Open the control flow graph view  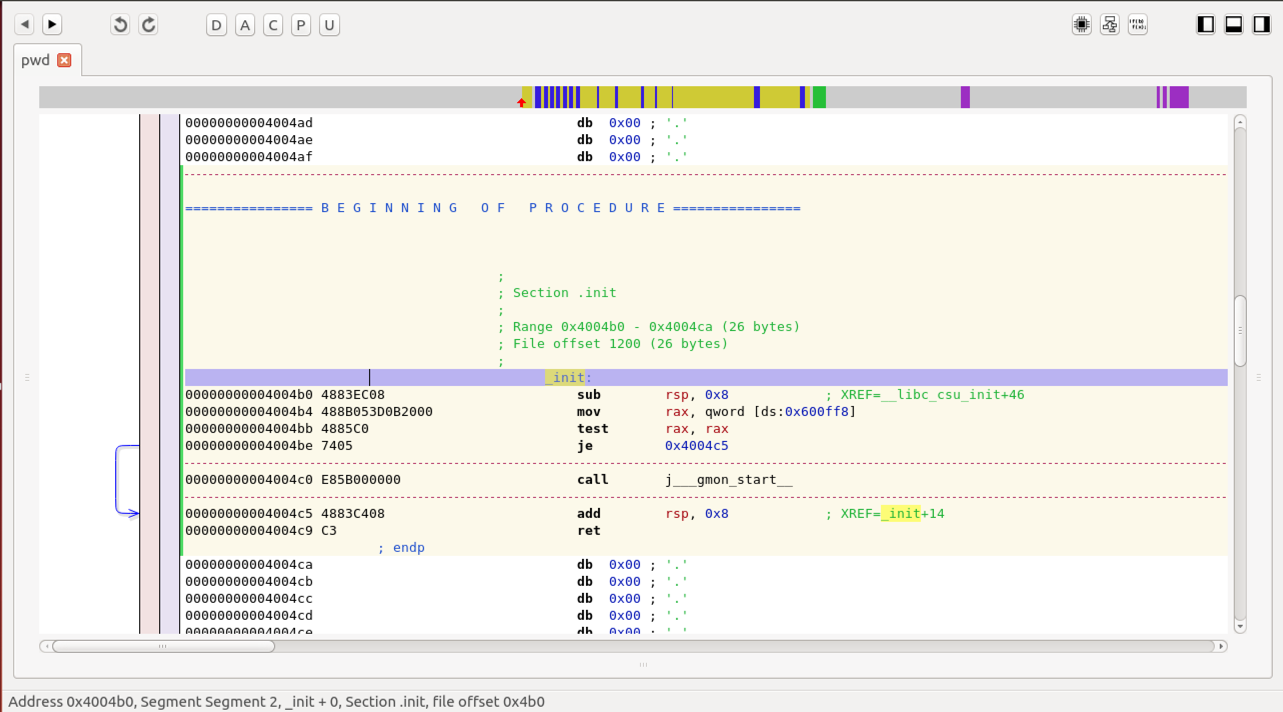coord(1109,25)
